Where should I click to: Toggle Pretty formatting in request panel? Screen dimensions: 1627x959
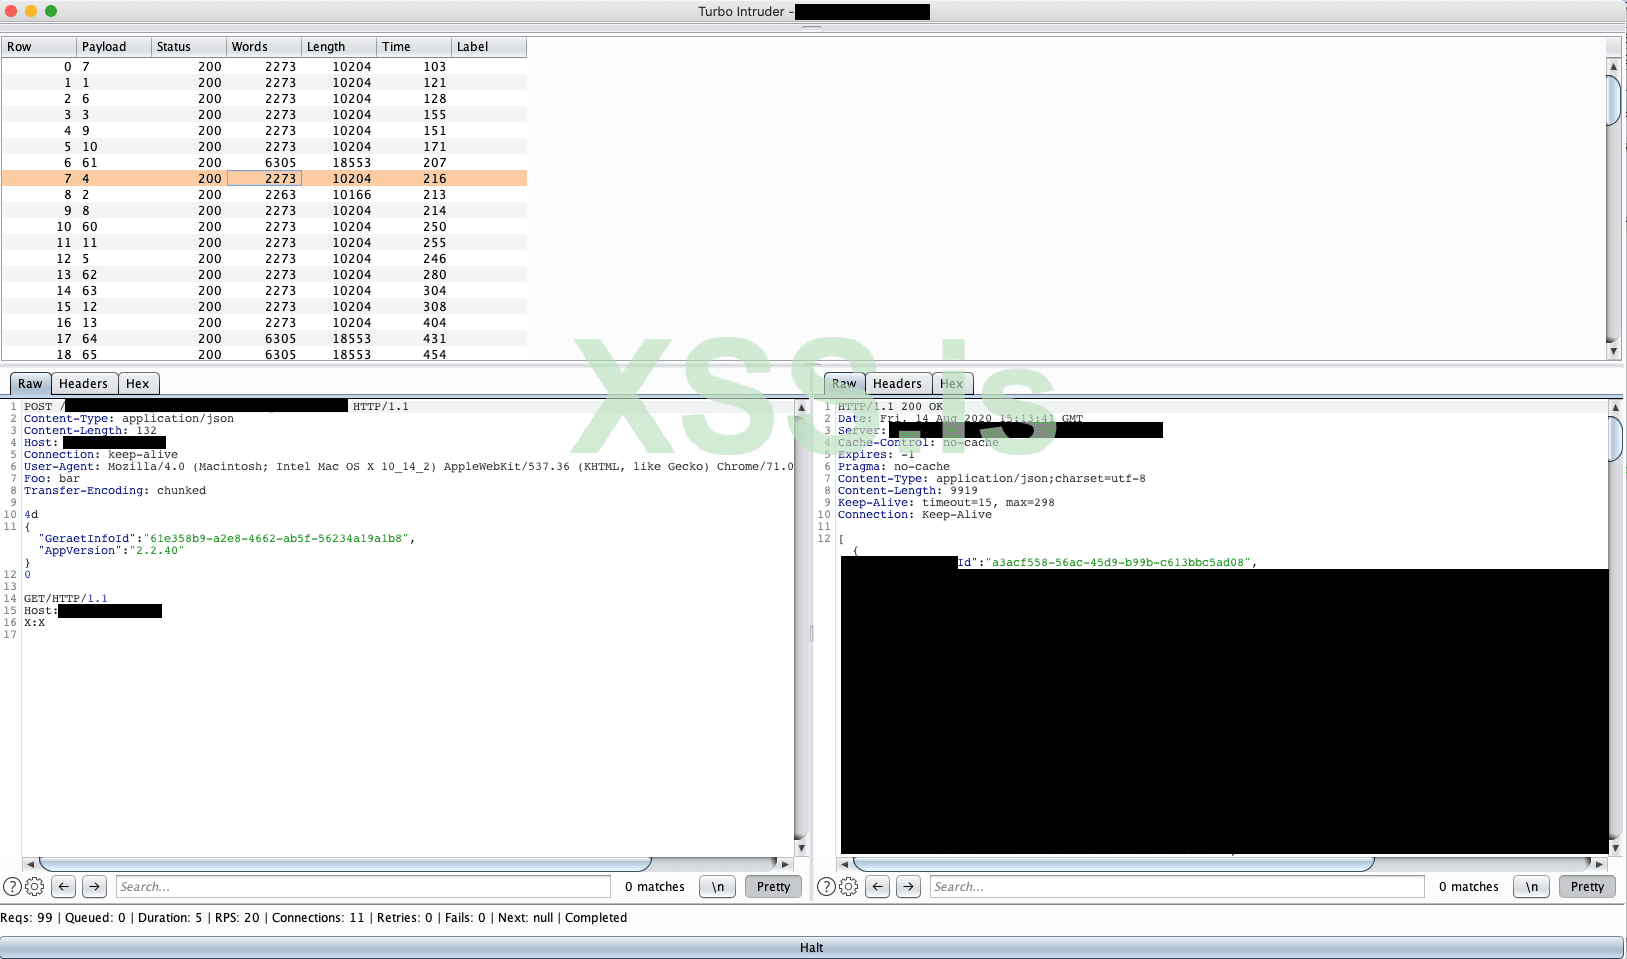coord(773,886)
